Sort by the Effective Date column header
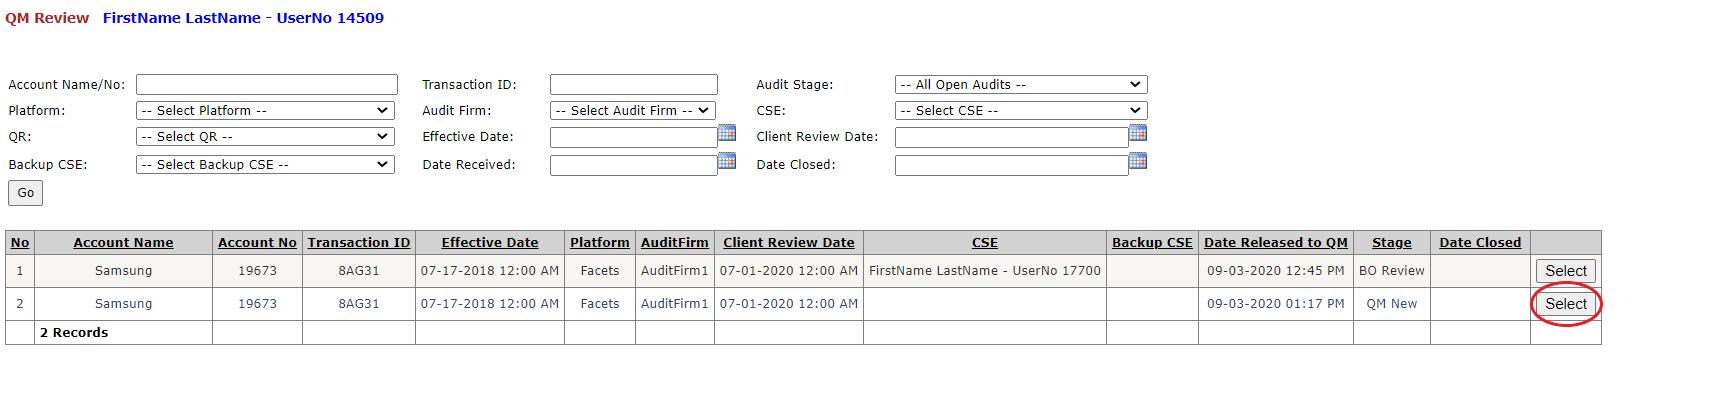This screenshot has width=1712, height=420. pos(490,243)
